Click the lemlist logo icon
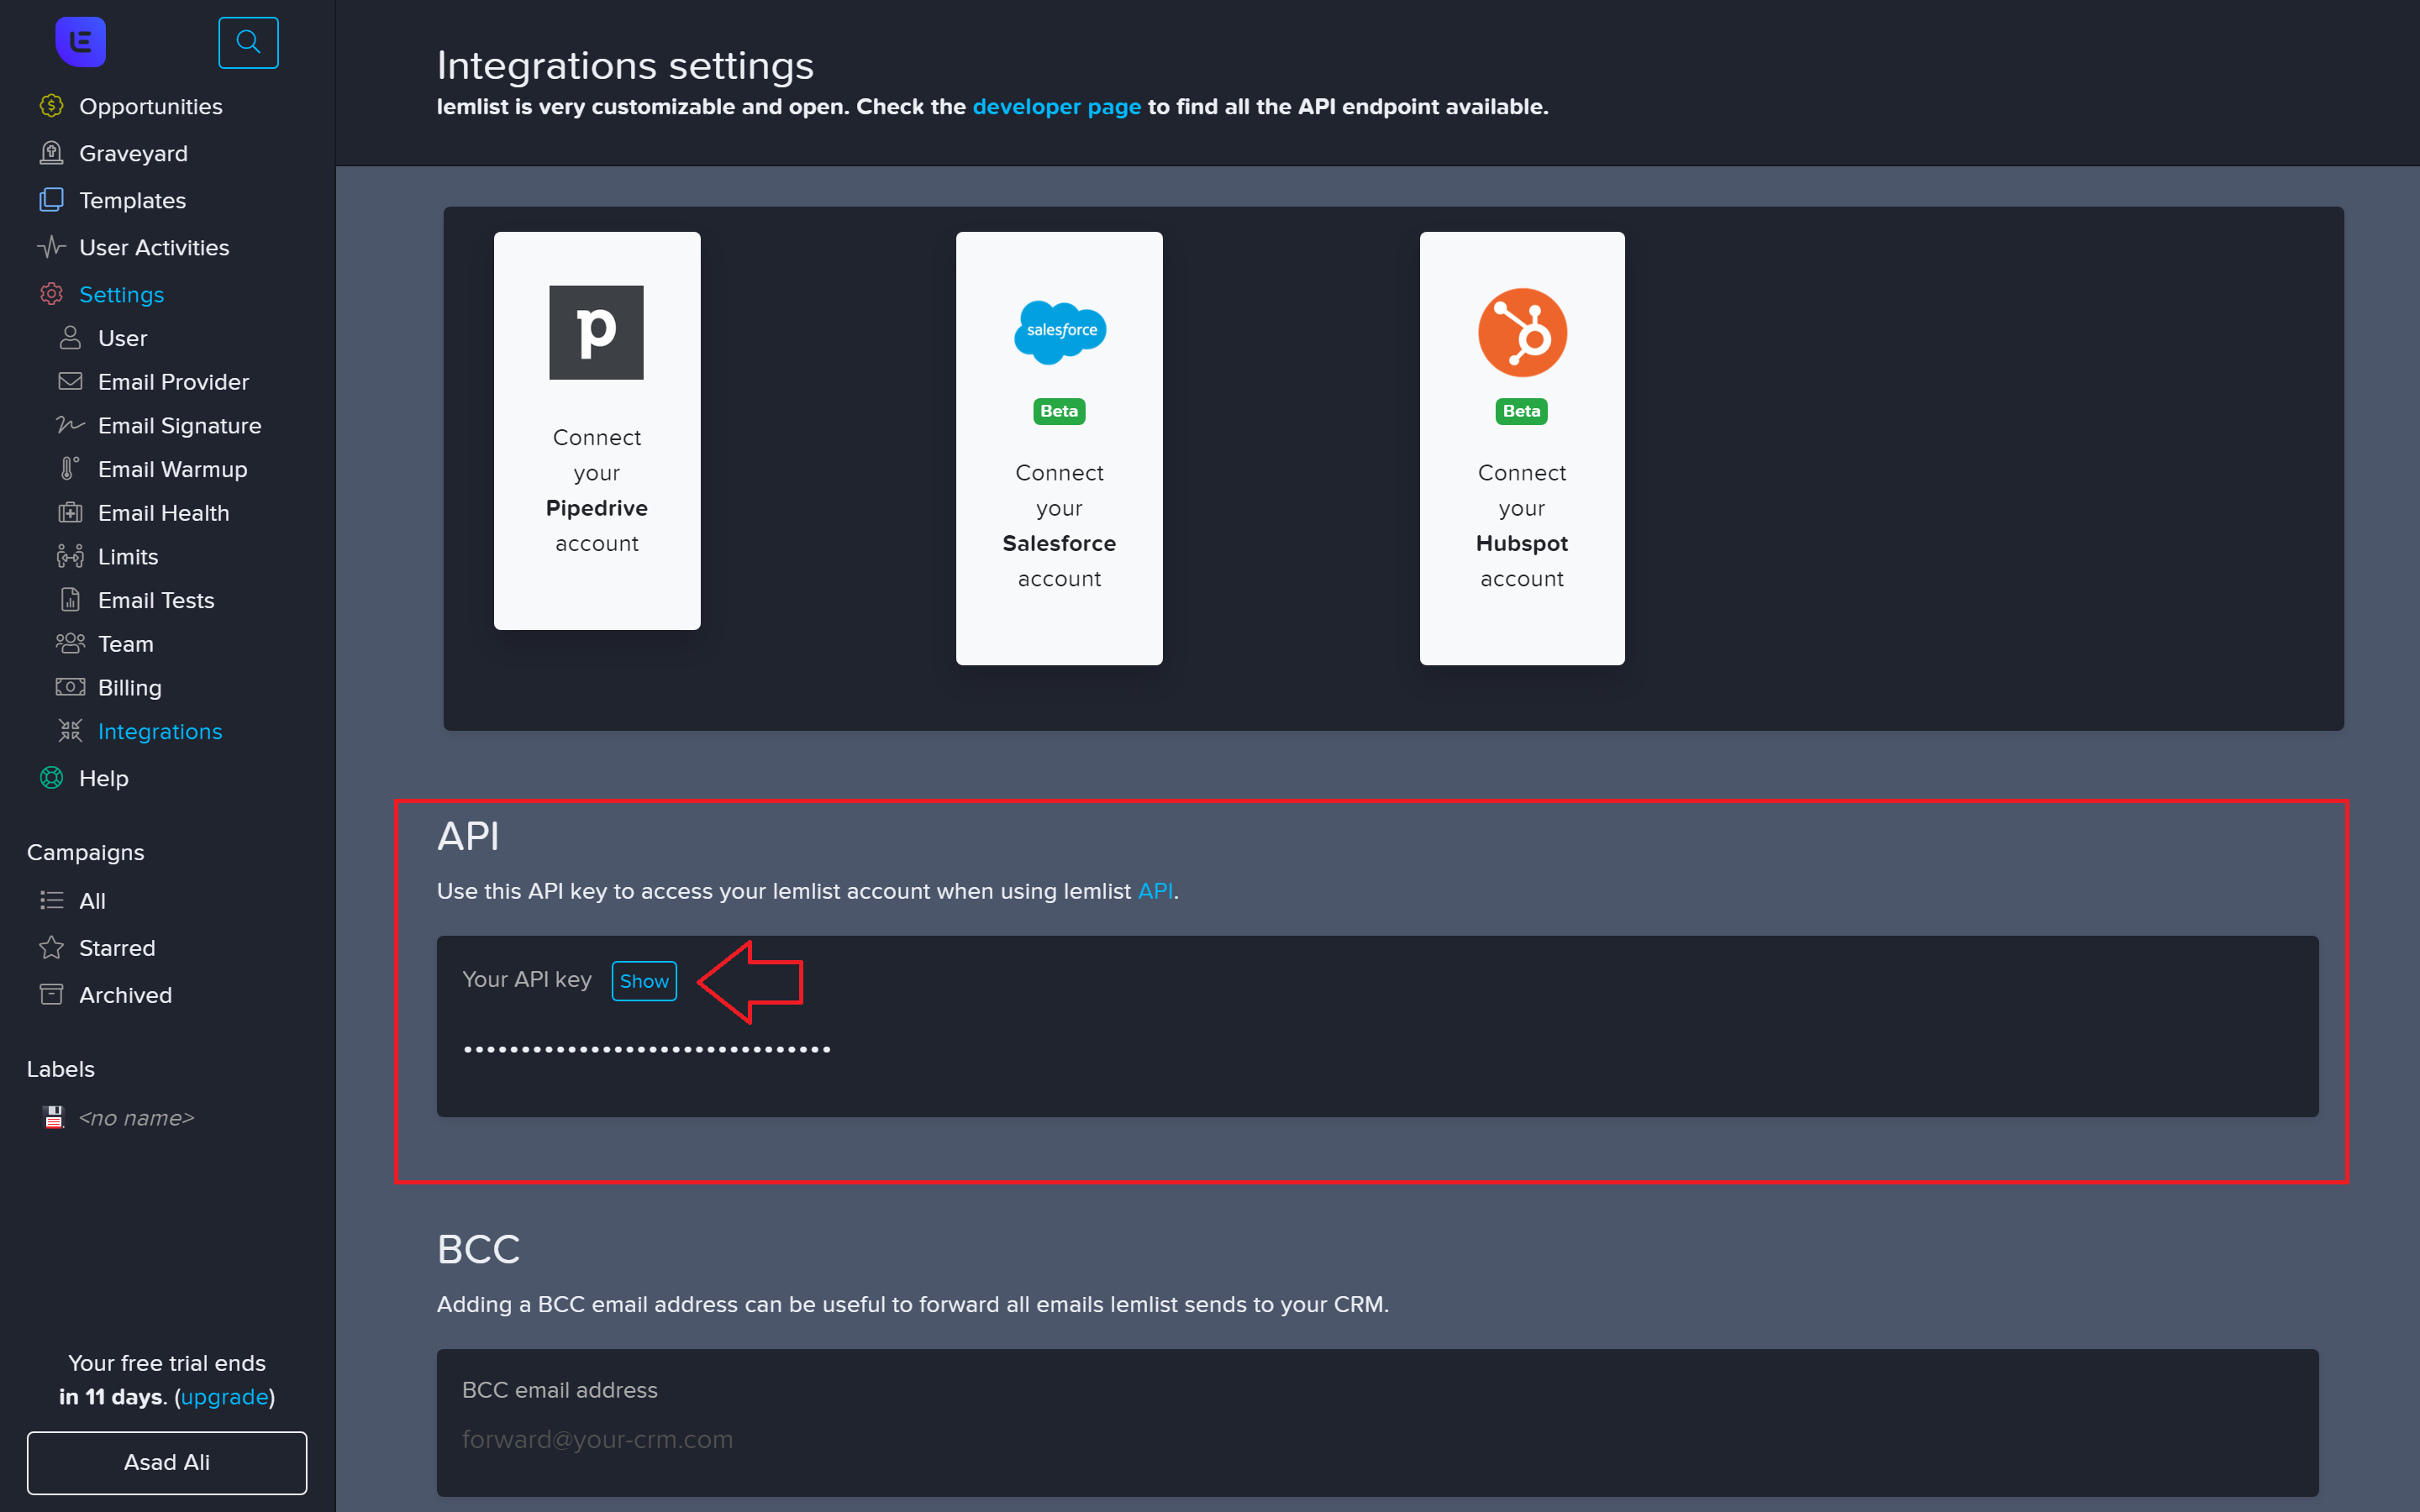 click(x=80, y=42)
